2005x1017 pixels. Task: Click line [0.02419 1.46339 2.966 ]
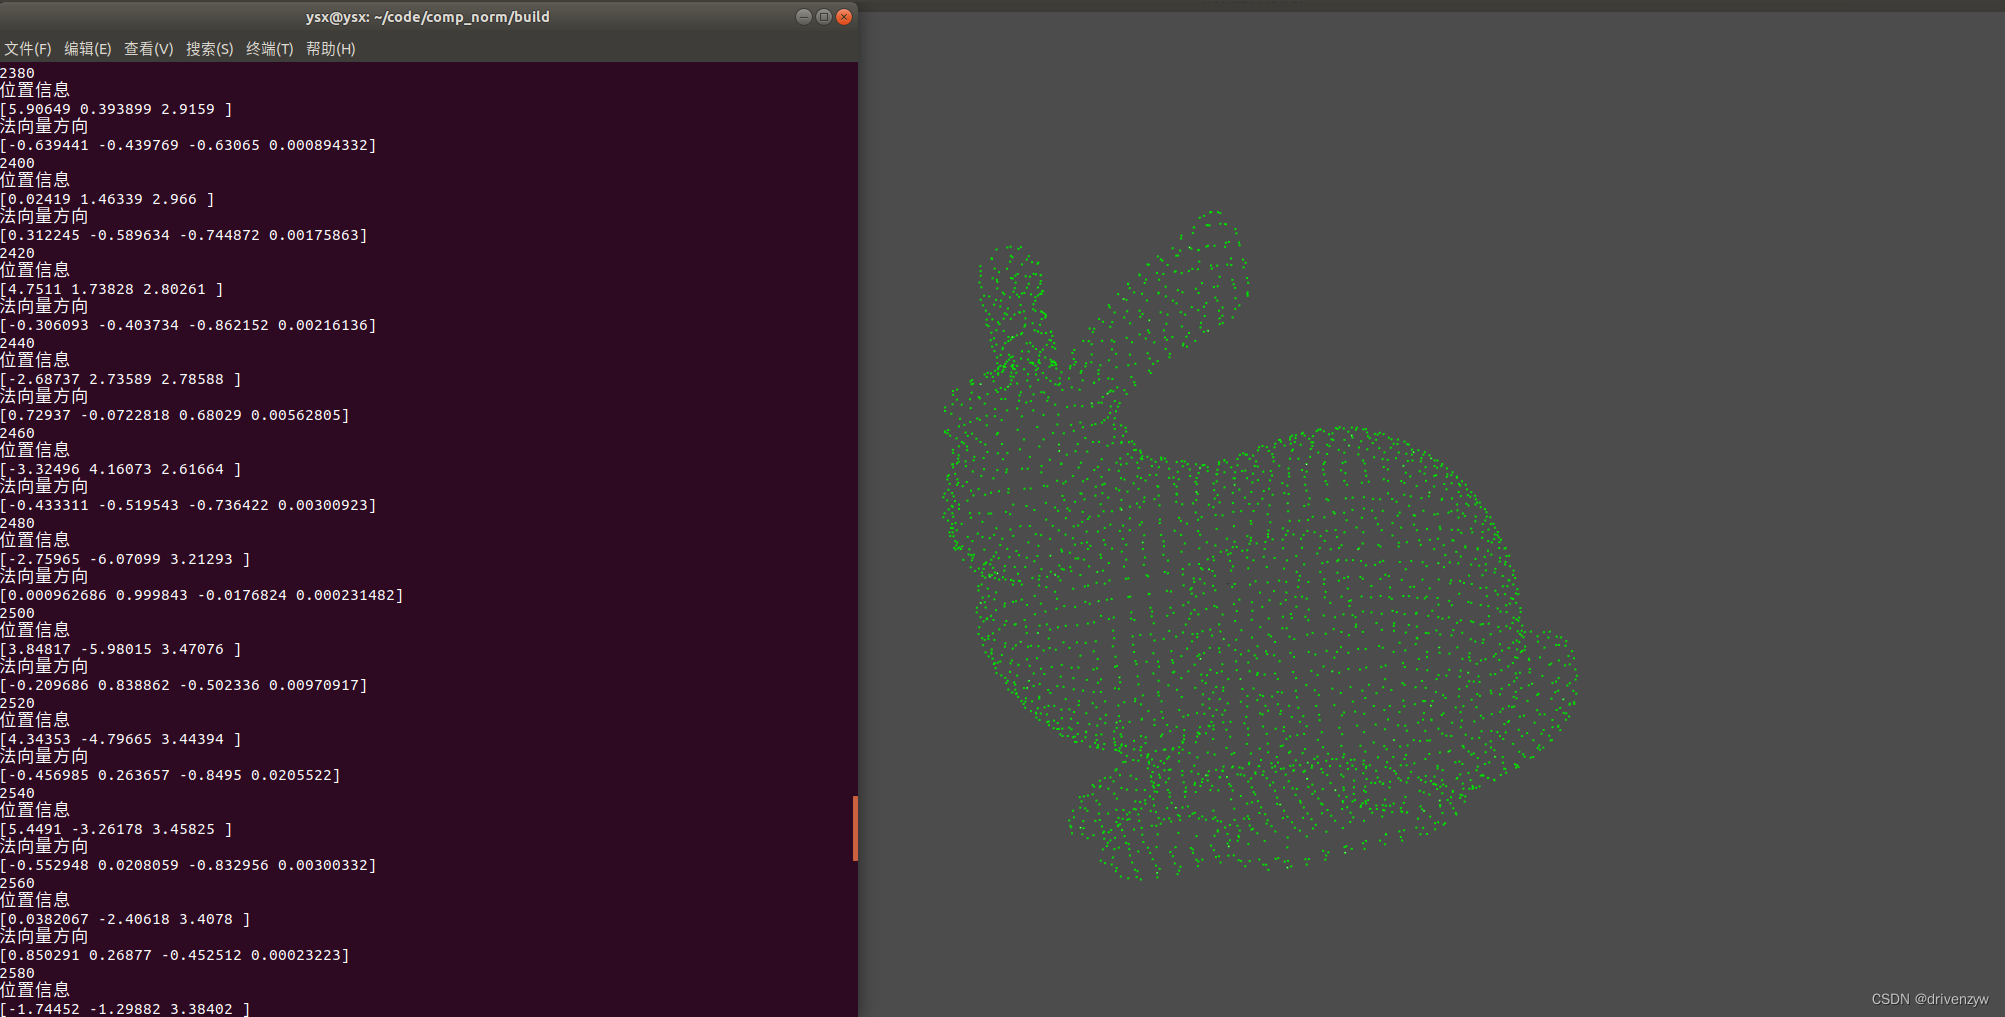pos(107,199)
